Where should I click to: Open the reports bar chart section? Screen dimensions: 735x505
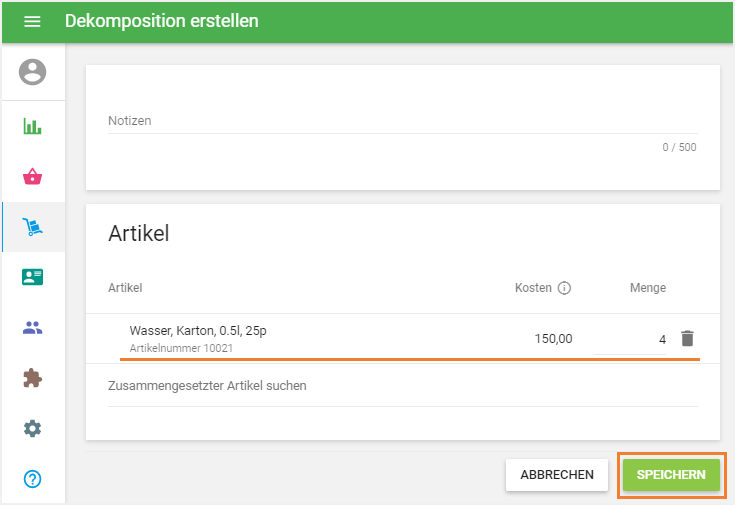pyautogui.click(x=33, y=127)
